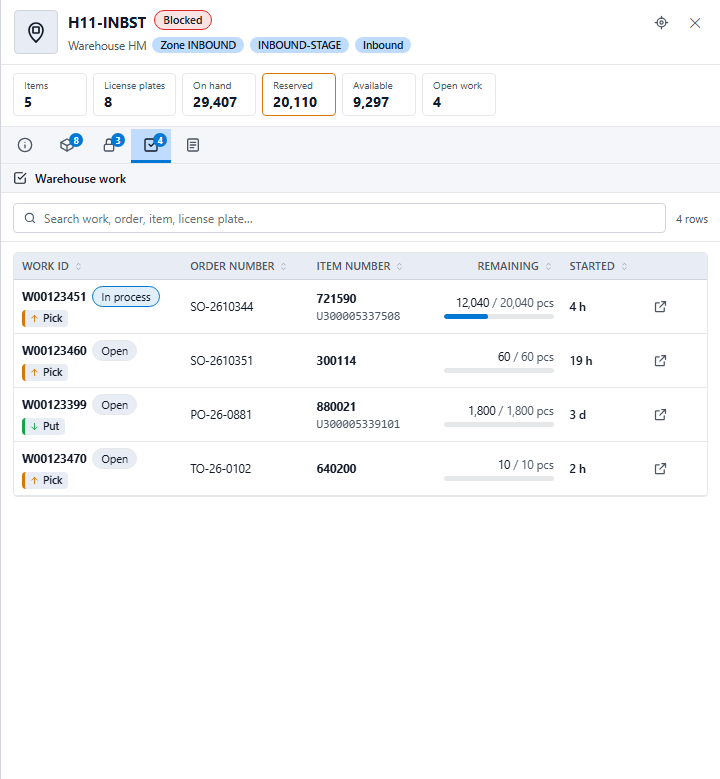720x779 pixels.
Task: Click order number SO-2610344
Action: coord(222,307)
